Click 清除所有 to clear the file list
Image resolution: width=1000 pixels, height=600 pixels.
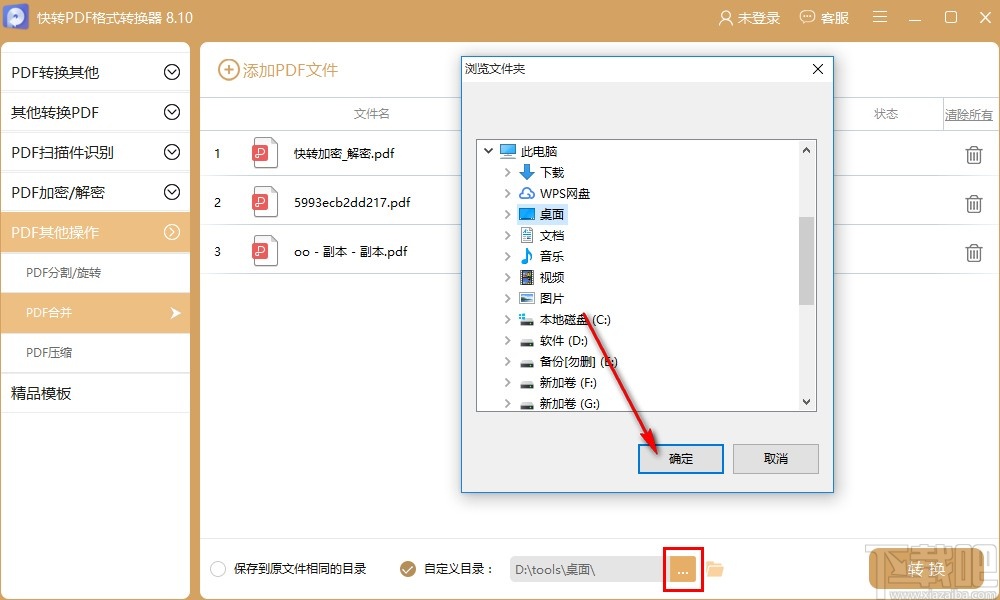(967, 114)
